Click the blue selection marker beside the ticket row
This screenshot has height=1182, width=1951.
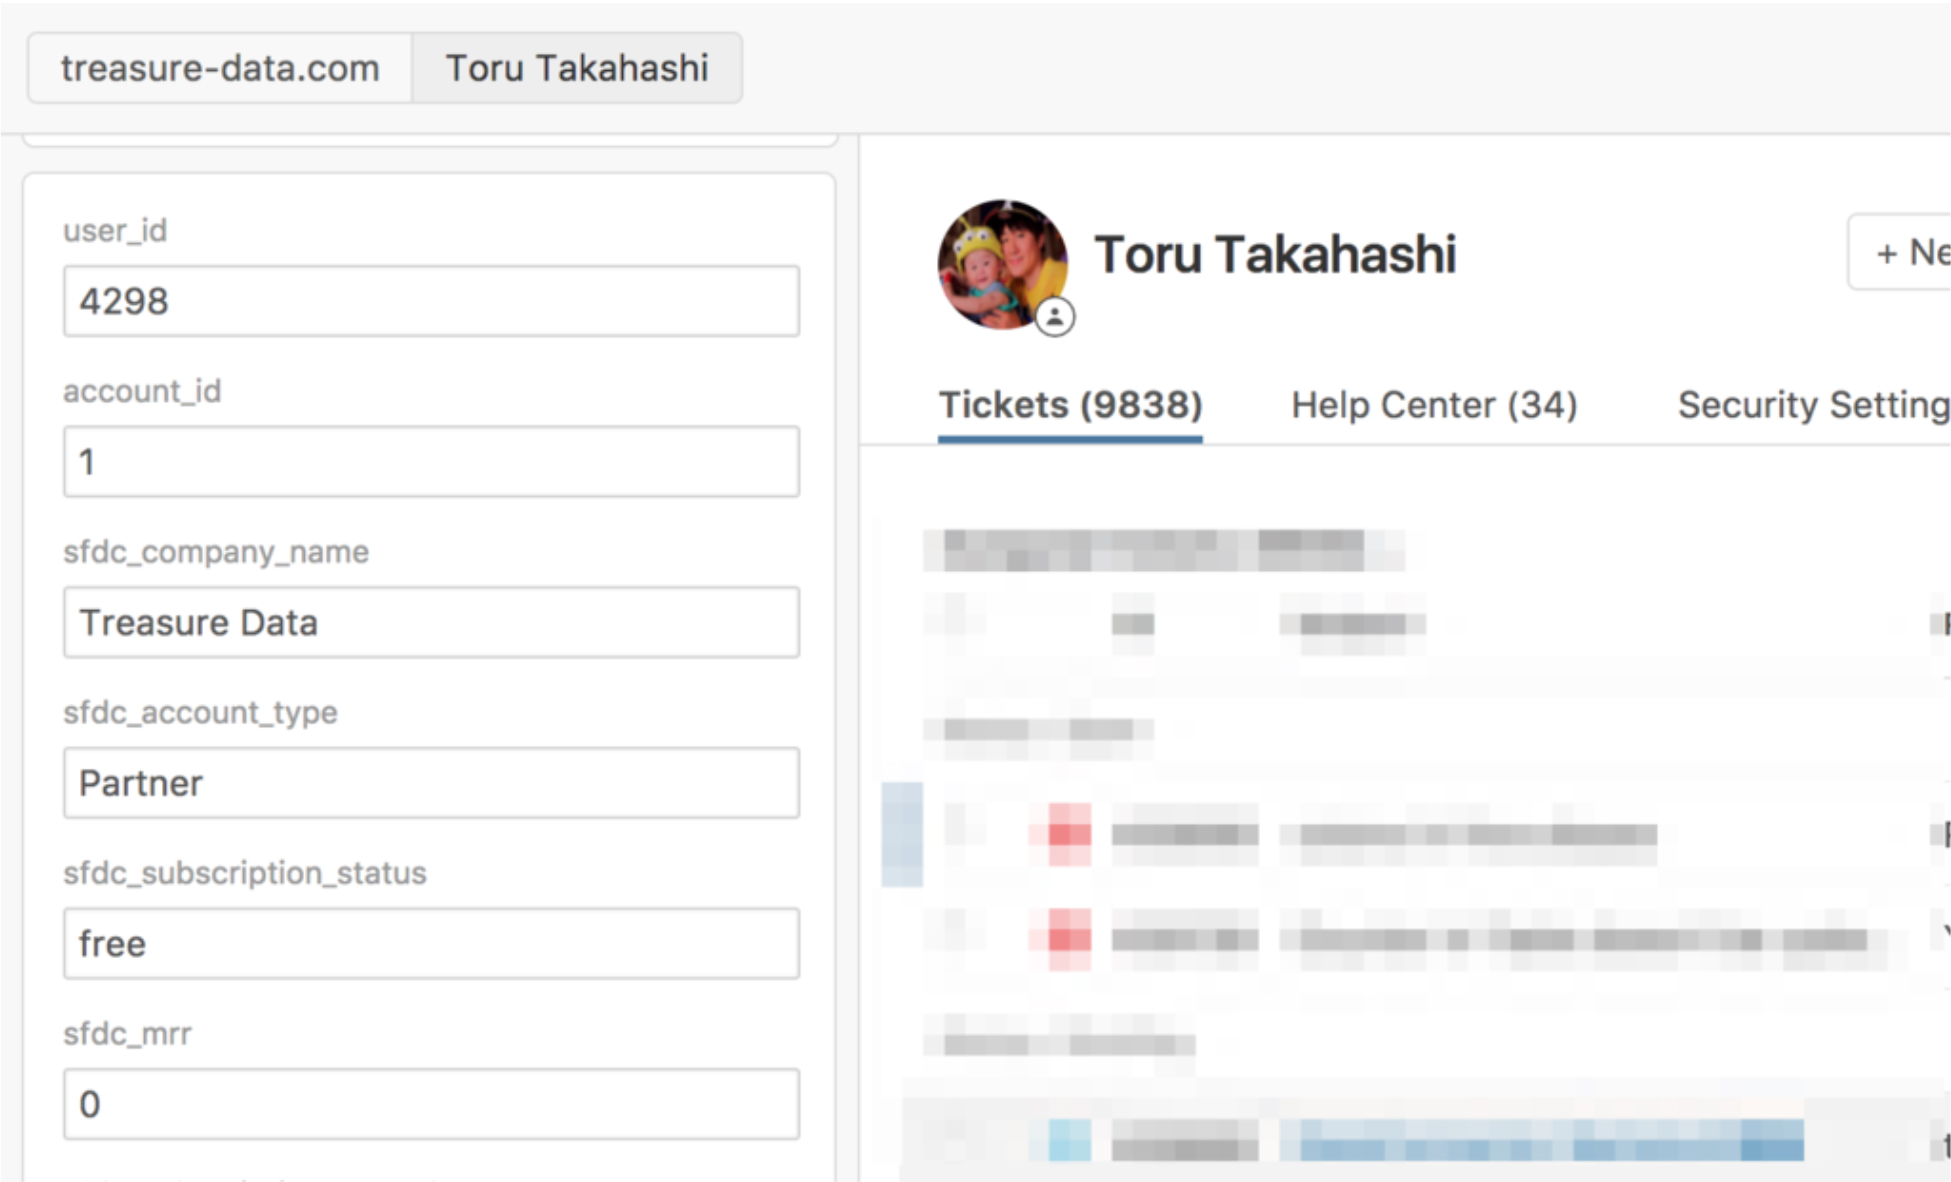[902, 834]
